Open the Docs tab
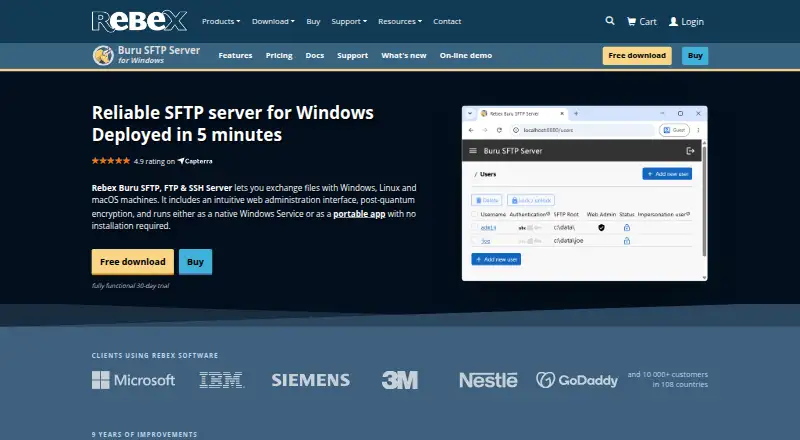Image resolution: width=800 pixels, height=440 pixels. click(315, 55)
